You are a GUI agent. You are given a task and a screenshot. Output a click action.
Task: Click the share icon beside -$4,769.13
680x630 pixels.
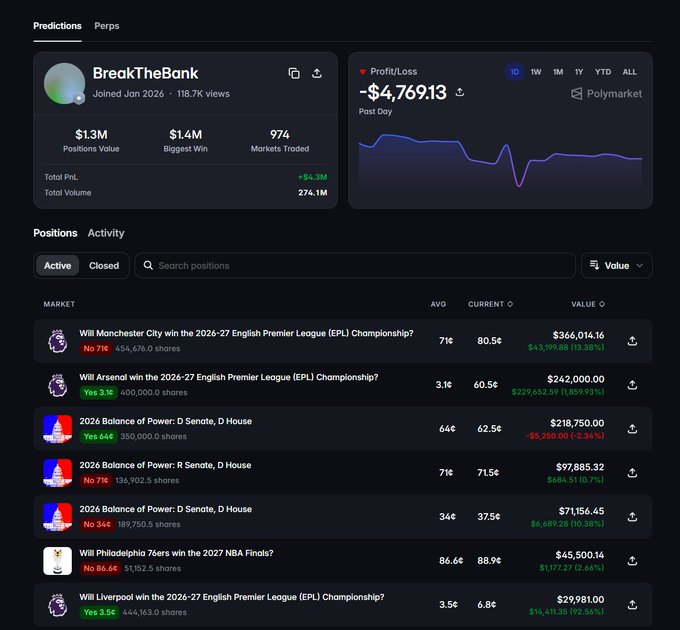460,92
